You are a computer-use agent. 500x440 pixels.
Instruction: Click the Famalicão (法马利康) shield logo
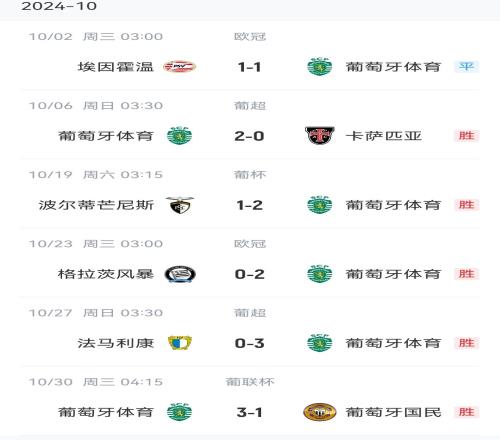pyautogui.click(x=180, y=343)
